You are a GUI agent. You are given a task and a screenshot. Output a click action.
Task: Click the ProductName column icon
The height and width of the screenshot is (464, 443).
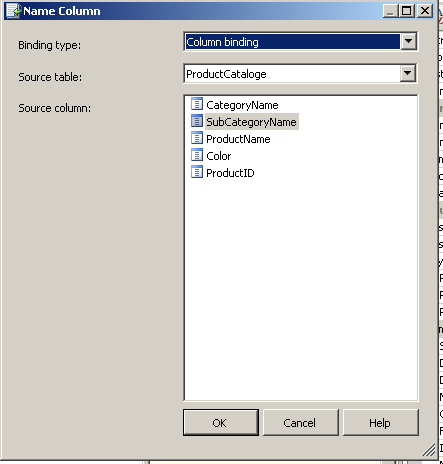(197, 138)
